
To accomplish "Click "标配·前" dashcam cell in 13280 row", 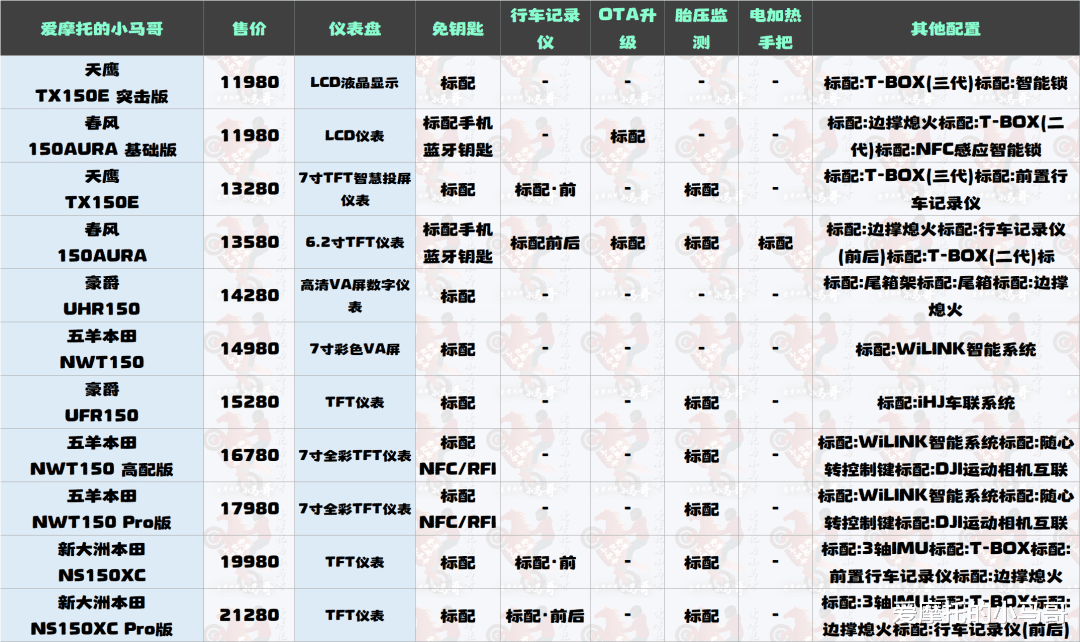I will (545, 189).
